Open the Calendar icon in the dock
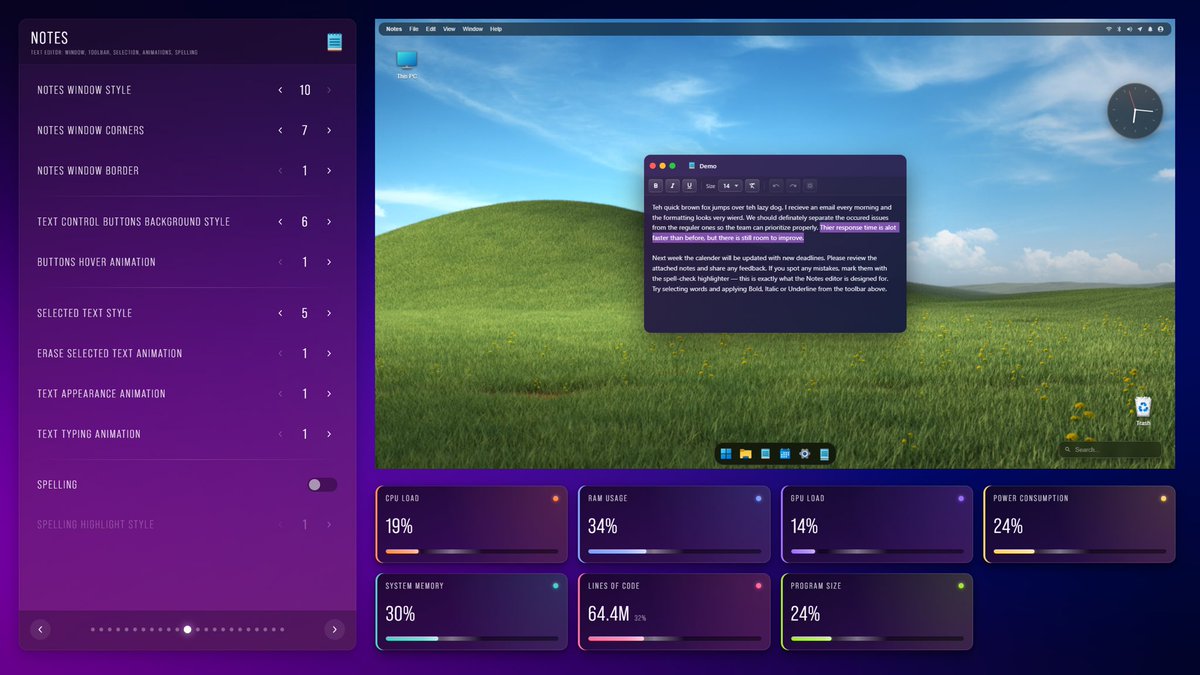 point(785,454)
